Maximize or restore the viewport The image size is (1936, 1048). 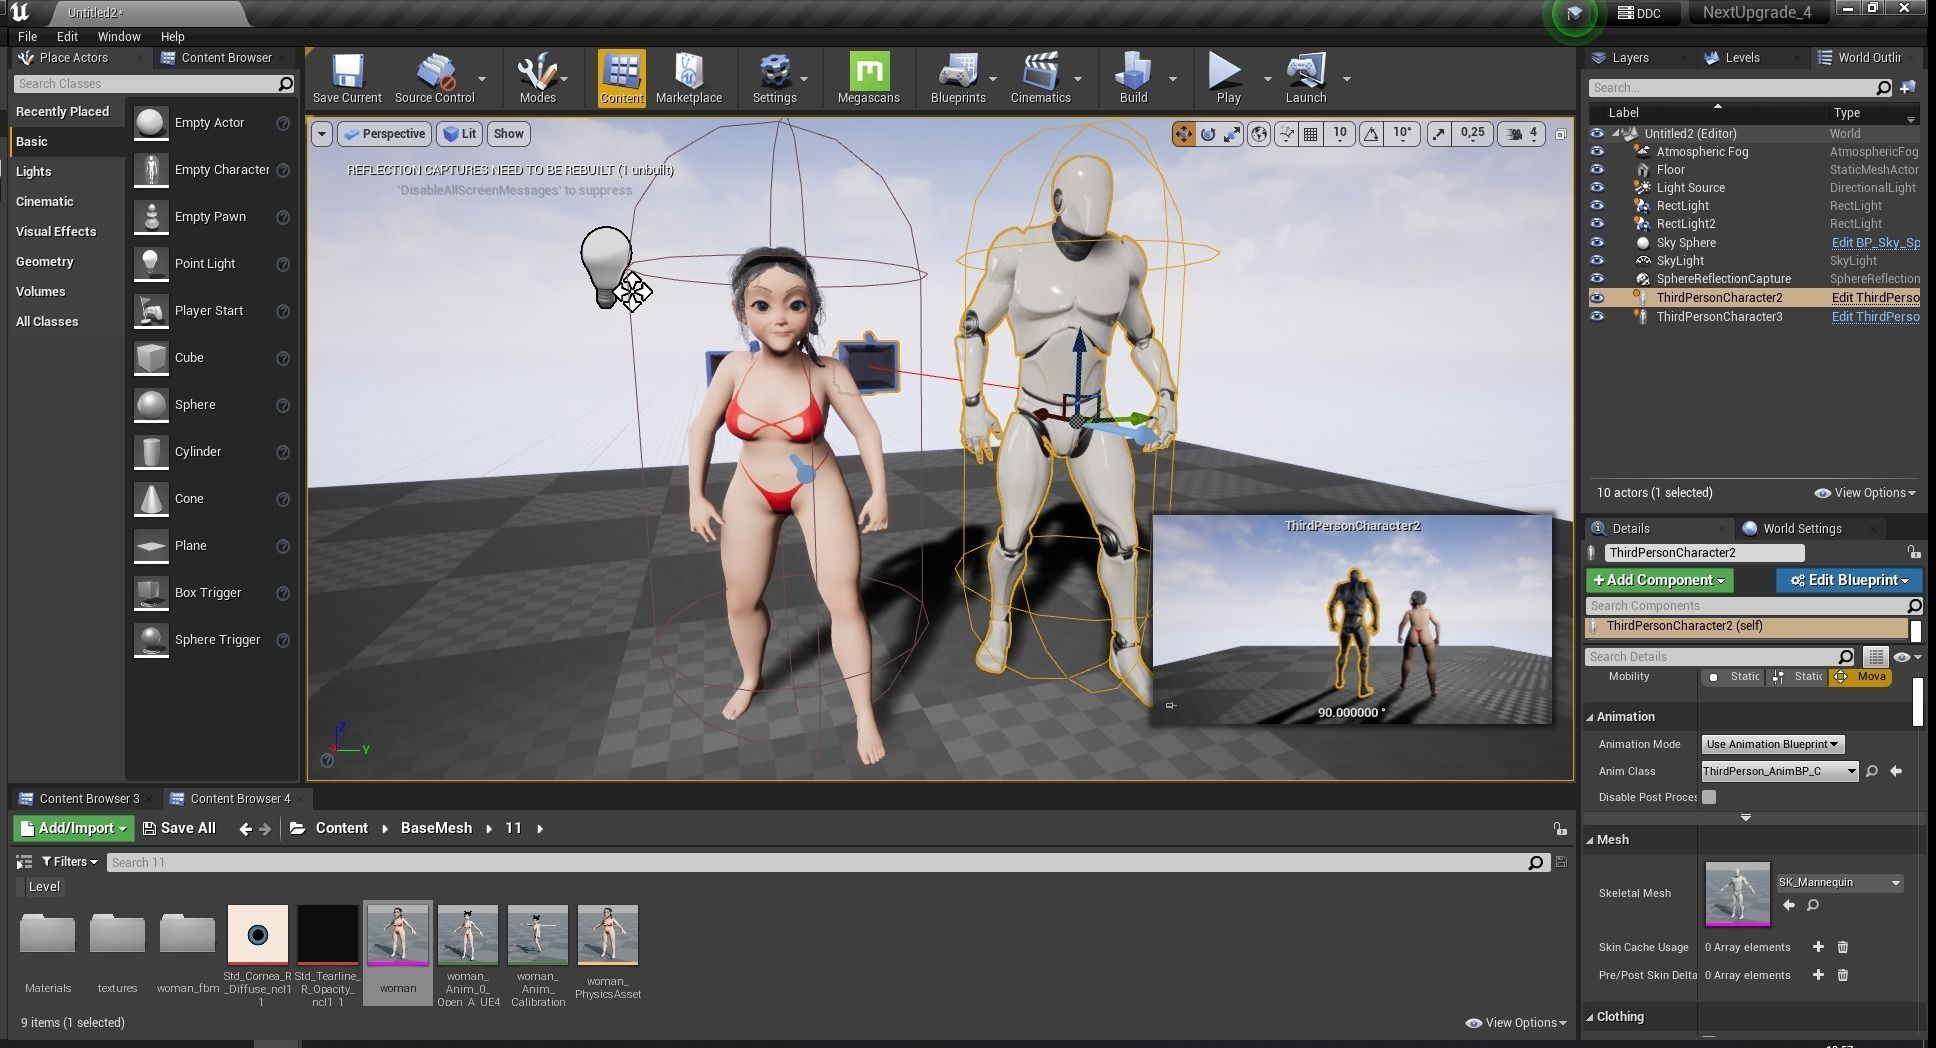[x=1560, y=134]
